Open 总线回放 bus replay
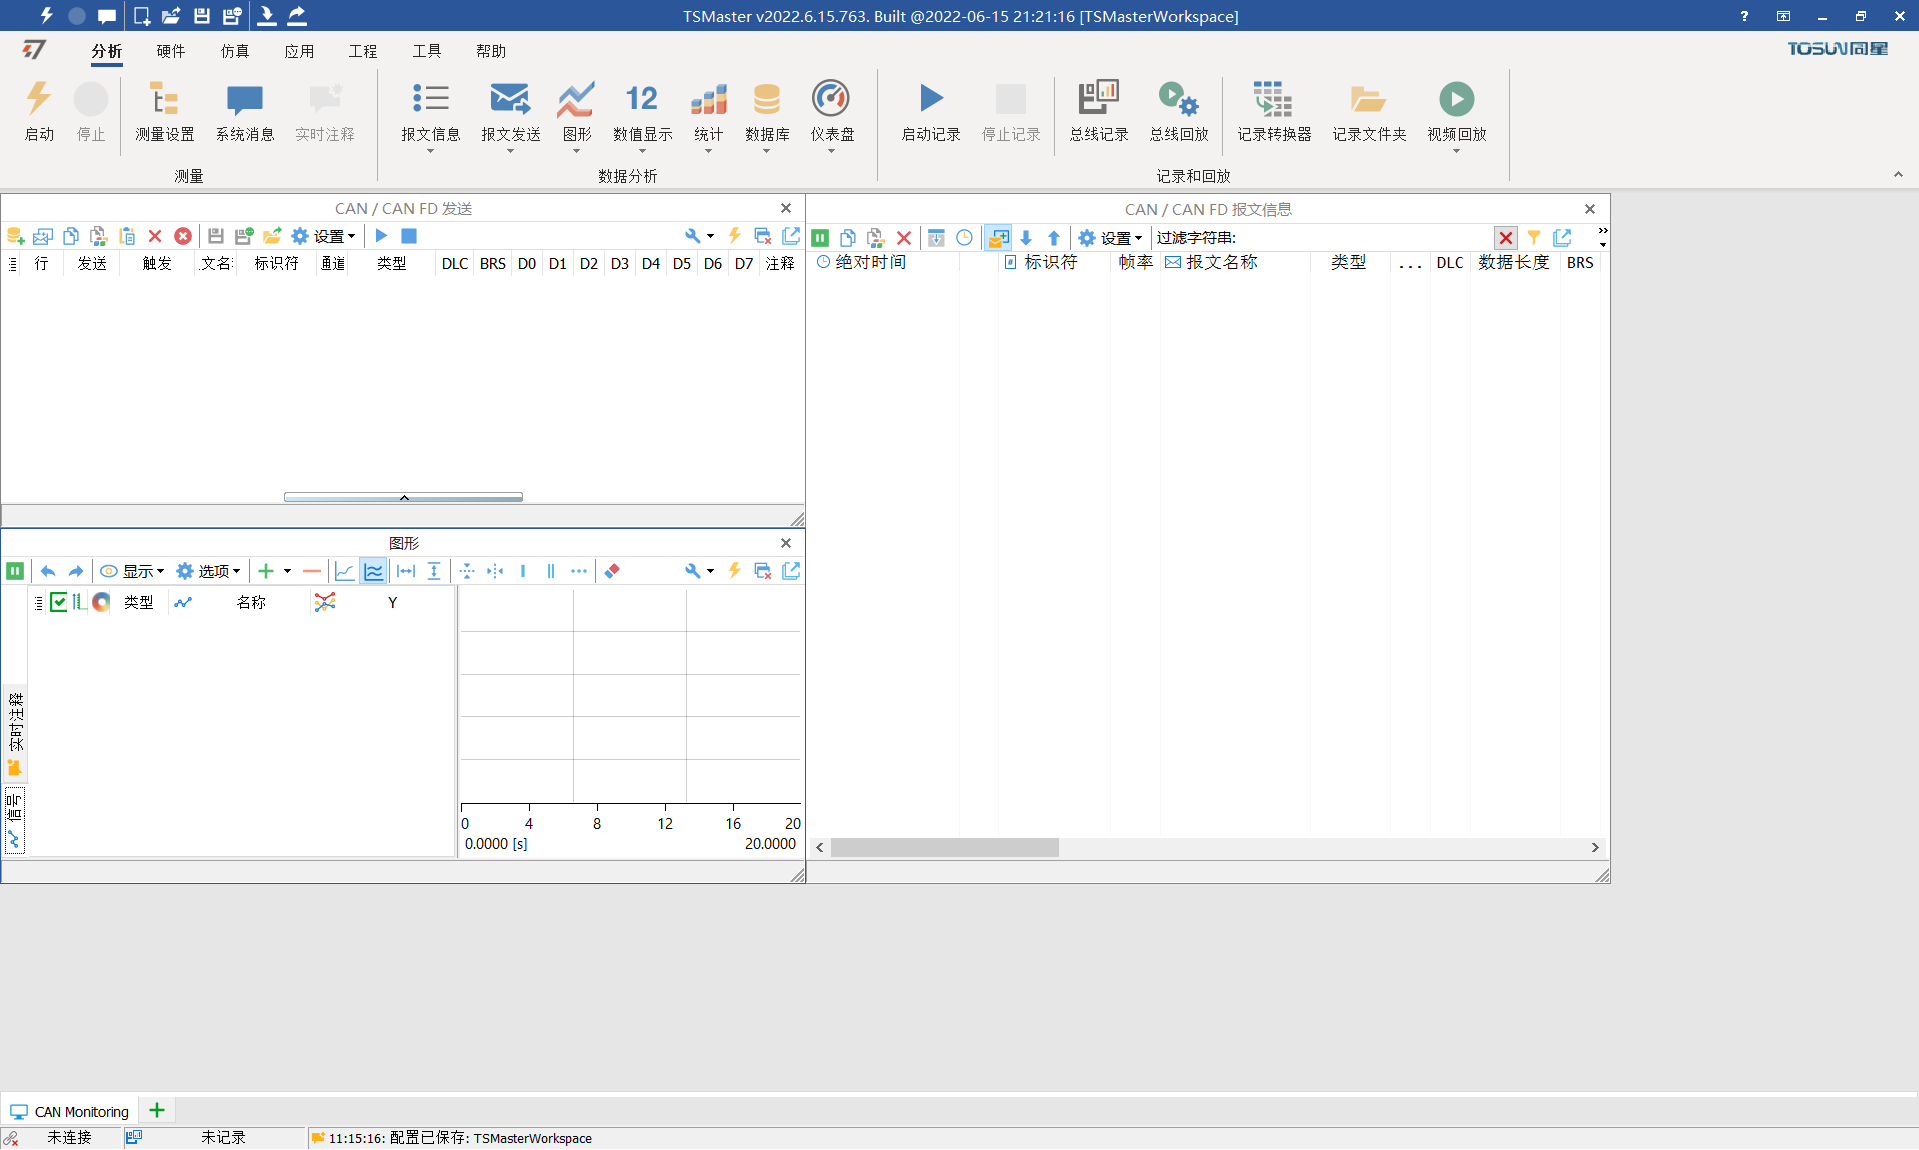The width and height of the screenshot is (1919, 1150). click(1179, 111)
